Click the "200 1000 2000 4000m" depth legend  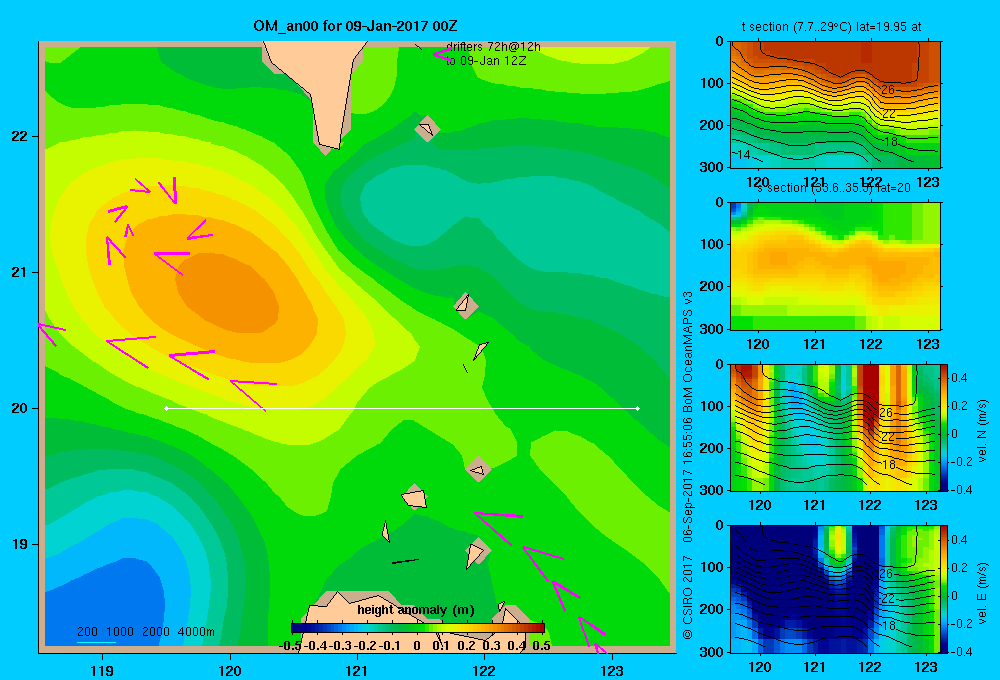click(x=145, y=632)
